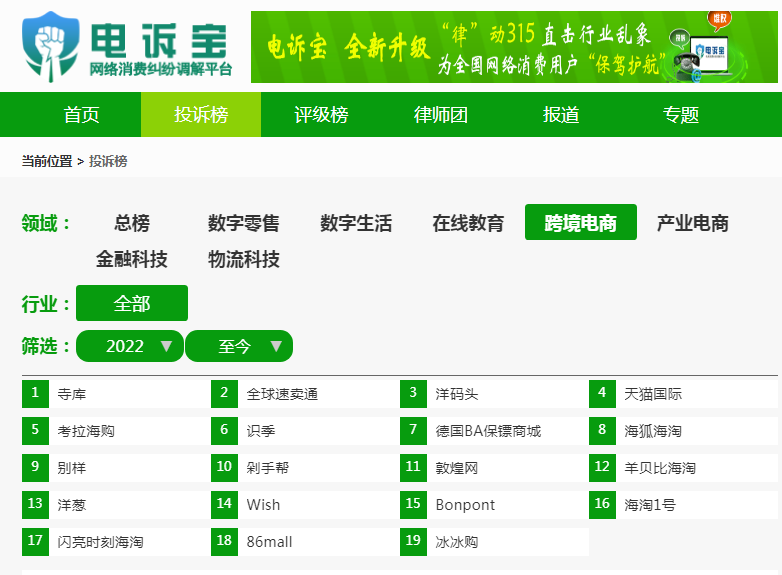Click the 全部 industry button
This screenshot has width=782, height=575.
(132, 303)
